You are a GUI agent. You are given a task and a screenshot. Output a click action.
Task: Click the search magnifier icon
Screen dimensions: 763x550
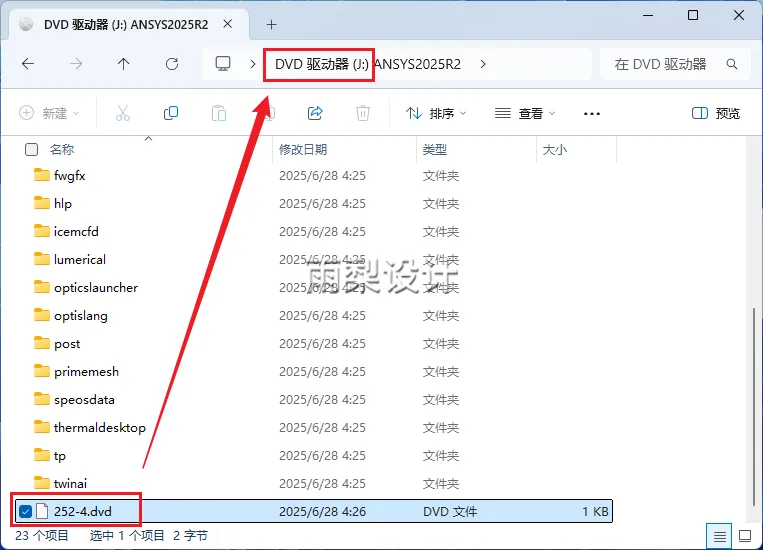click(731, 64)
